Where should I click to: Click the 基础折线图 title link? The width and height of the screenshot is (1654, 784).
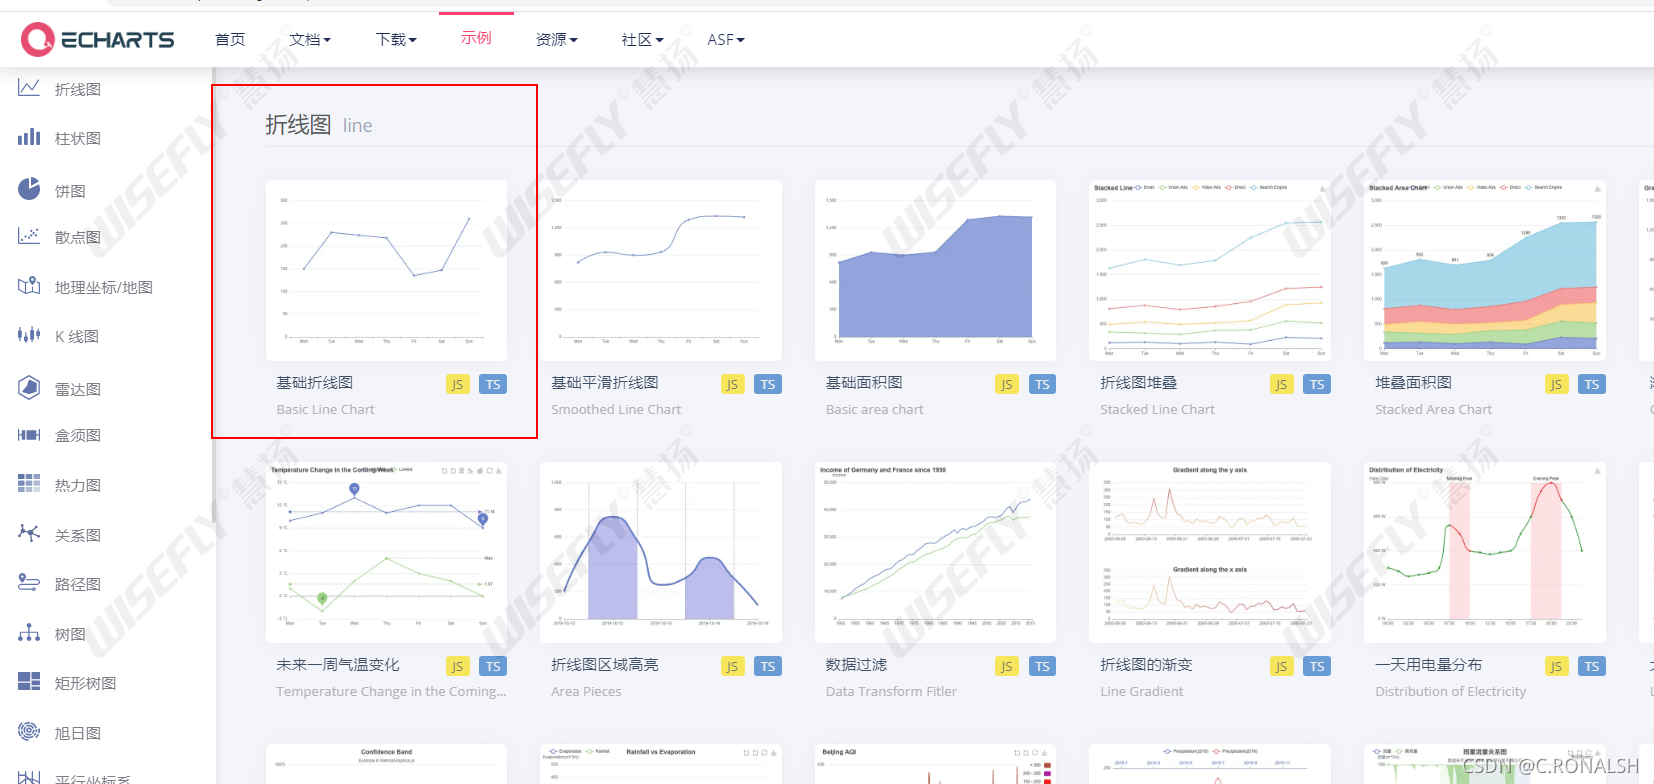314,383
